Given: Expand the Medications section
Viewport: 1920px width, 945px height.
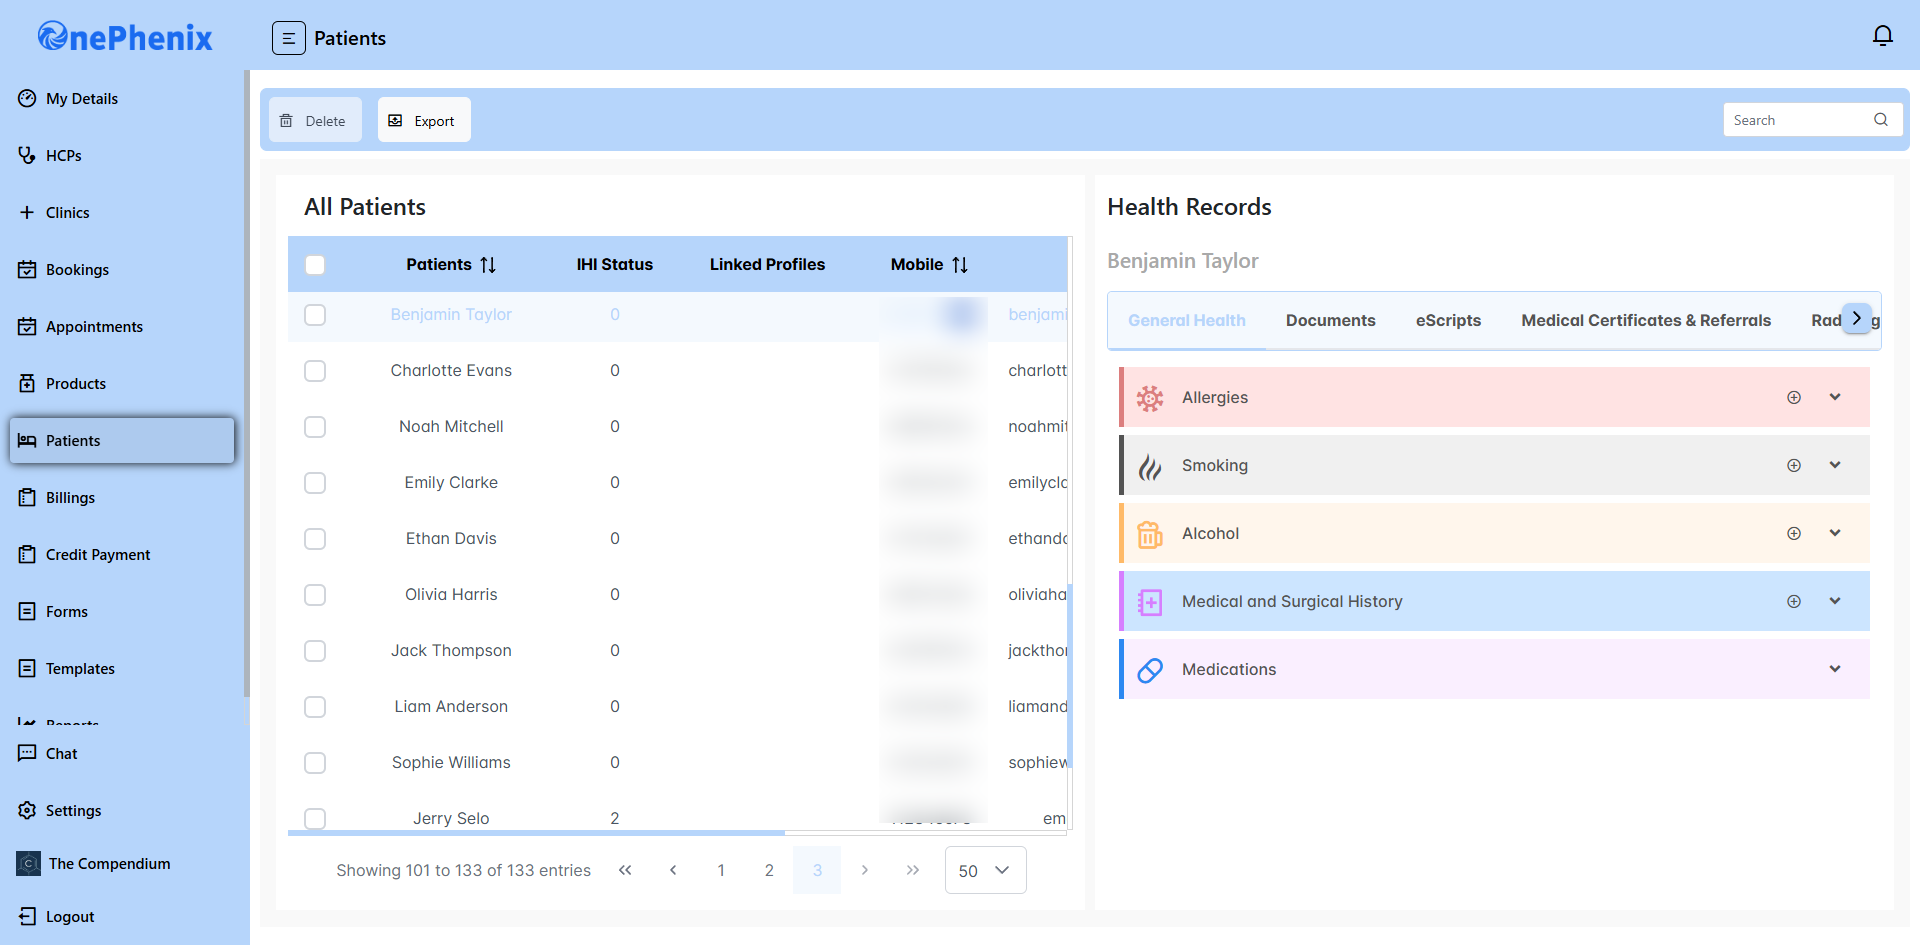Looking at the screenshot, I should 1835,669.
